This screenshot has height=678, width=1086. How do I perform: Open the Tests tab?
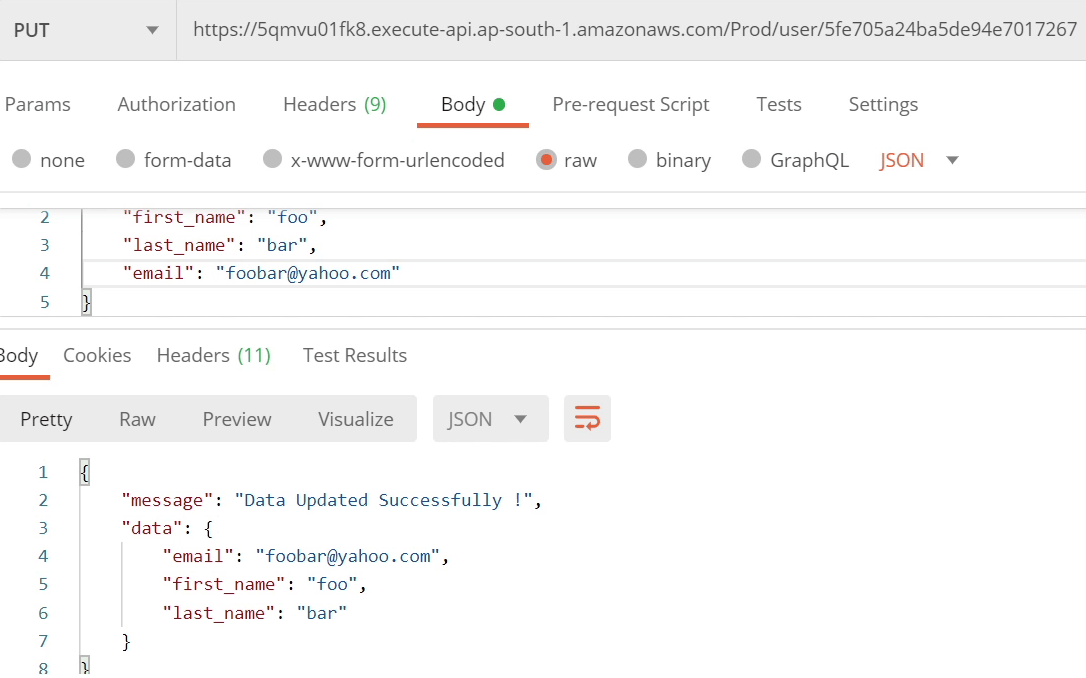click(778, 104)
